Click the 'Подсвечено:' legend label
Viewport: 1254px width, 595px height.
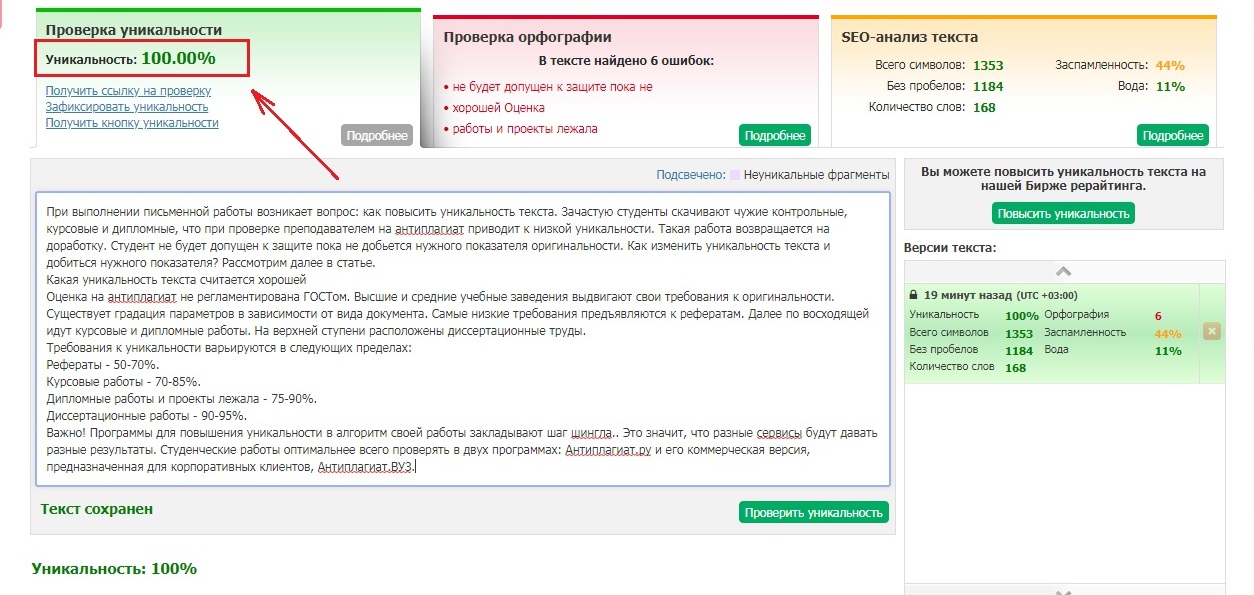(x=691, y=175)
